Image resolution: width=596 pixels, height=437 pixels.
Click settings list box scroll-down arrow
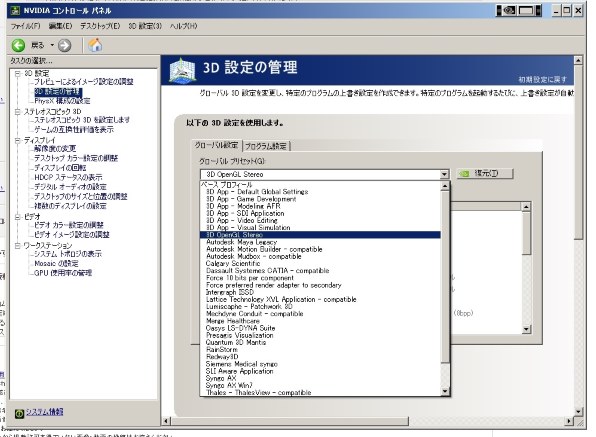526,329
